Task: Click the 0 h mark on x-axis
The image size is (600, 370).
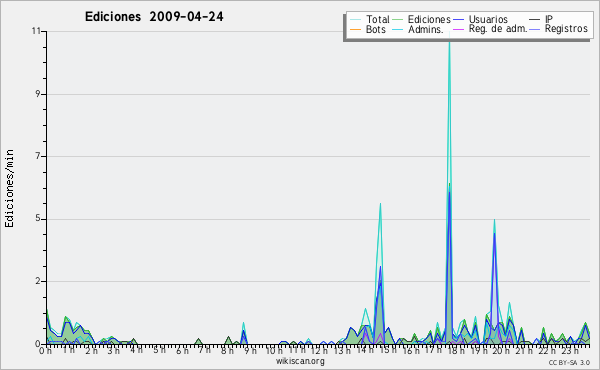Action: 45,350
